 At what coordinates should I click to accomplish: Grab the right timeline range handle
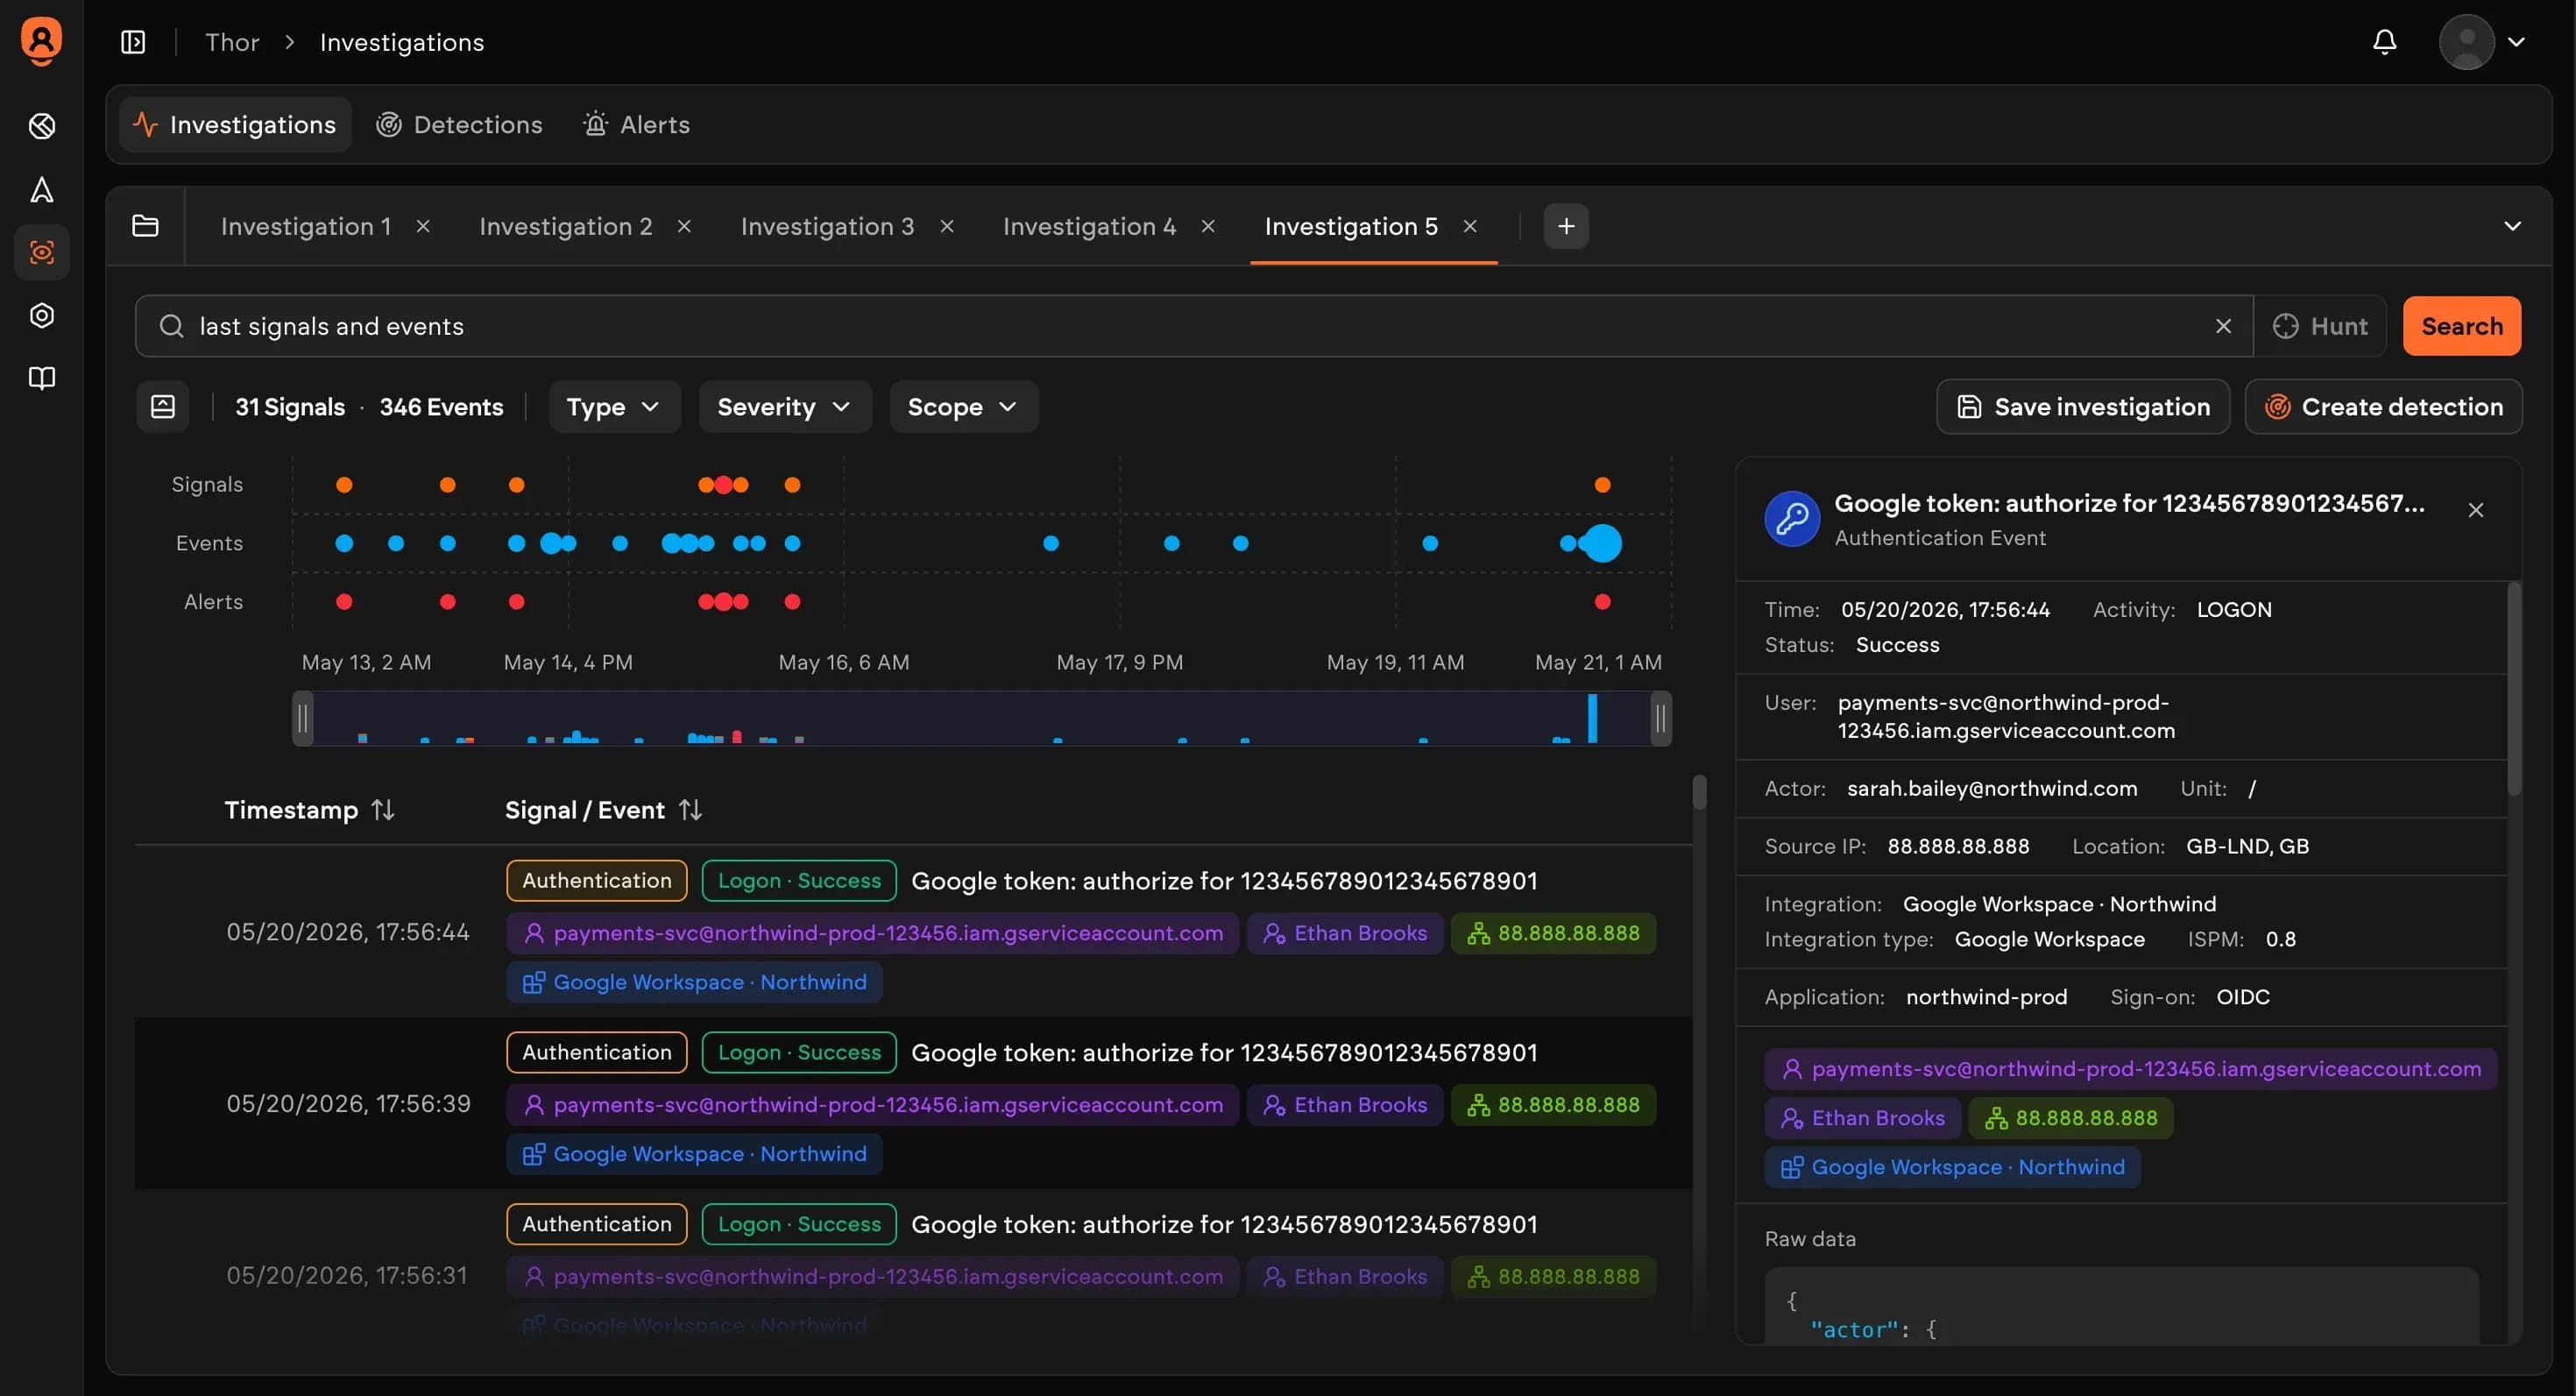1660,718
